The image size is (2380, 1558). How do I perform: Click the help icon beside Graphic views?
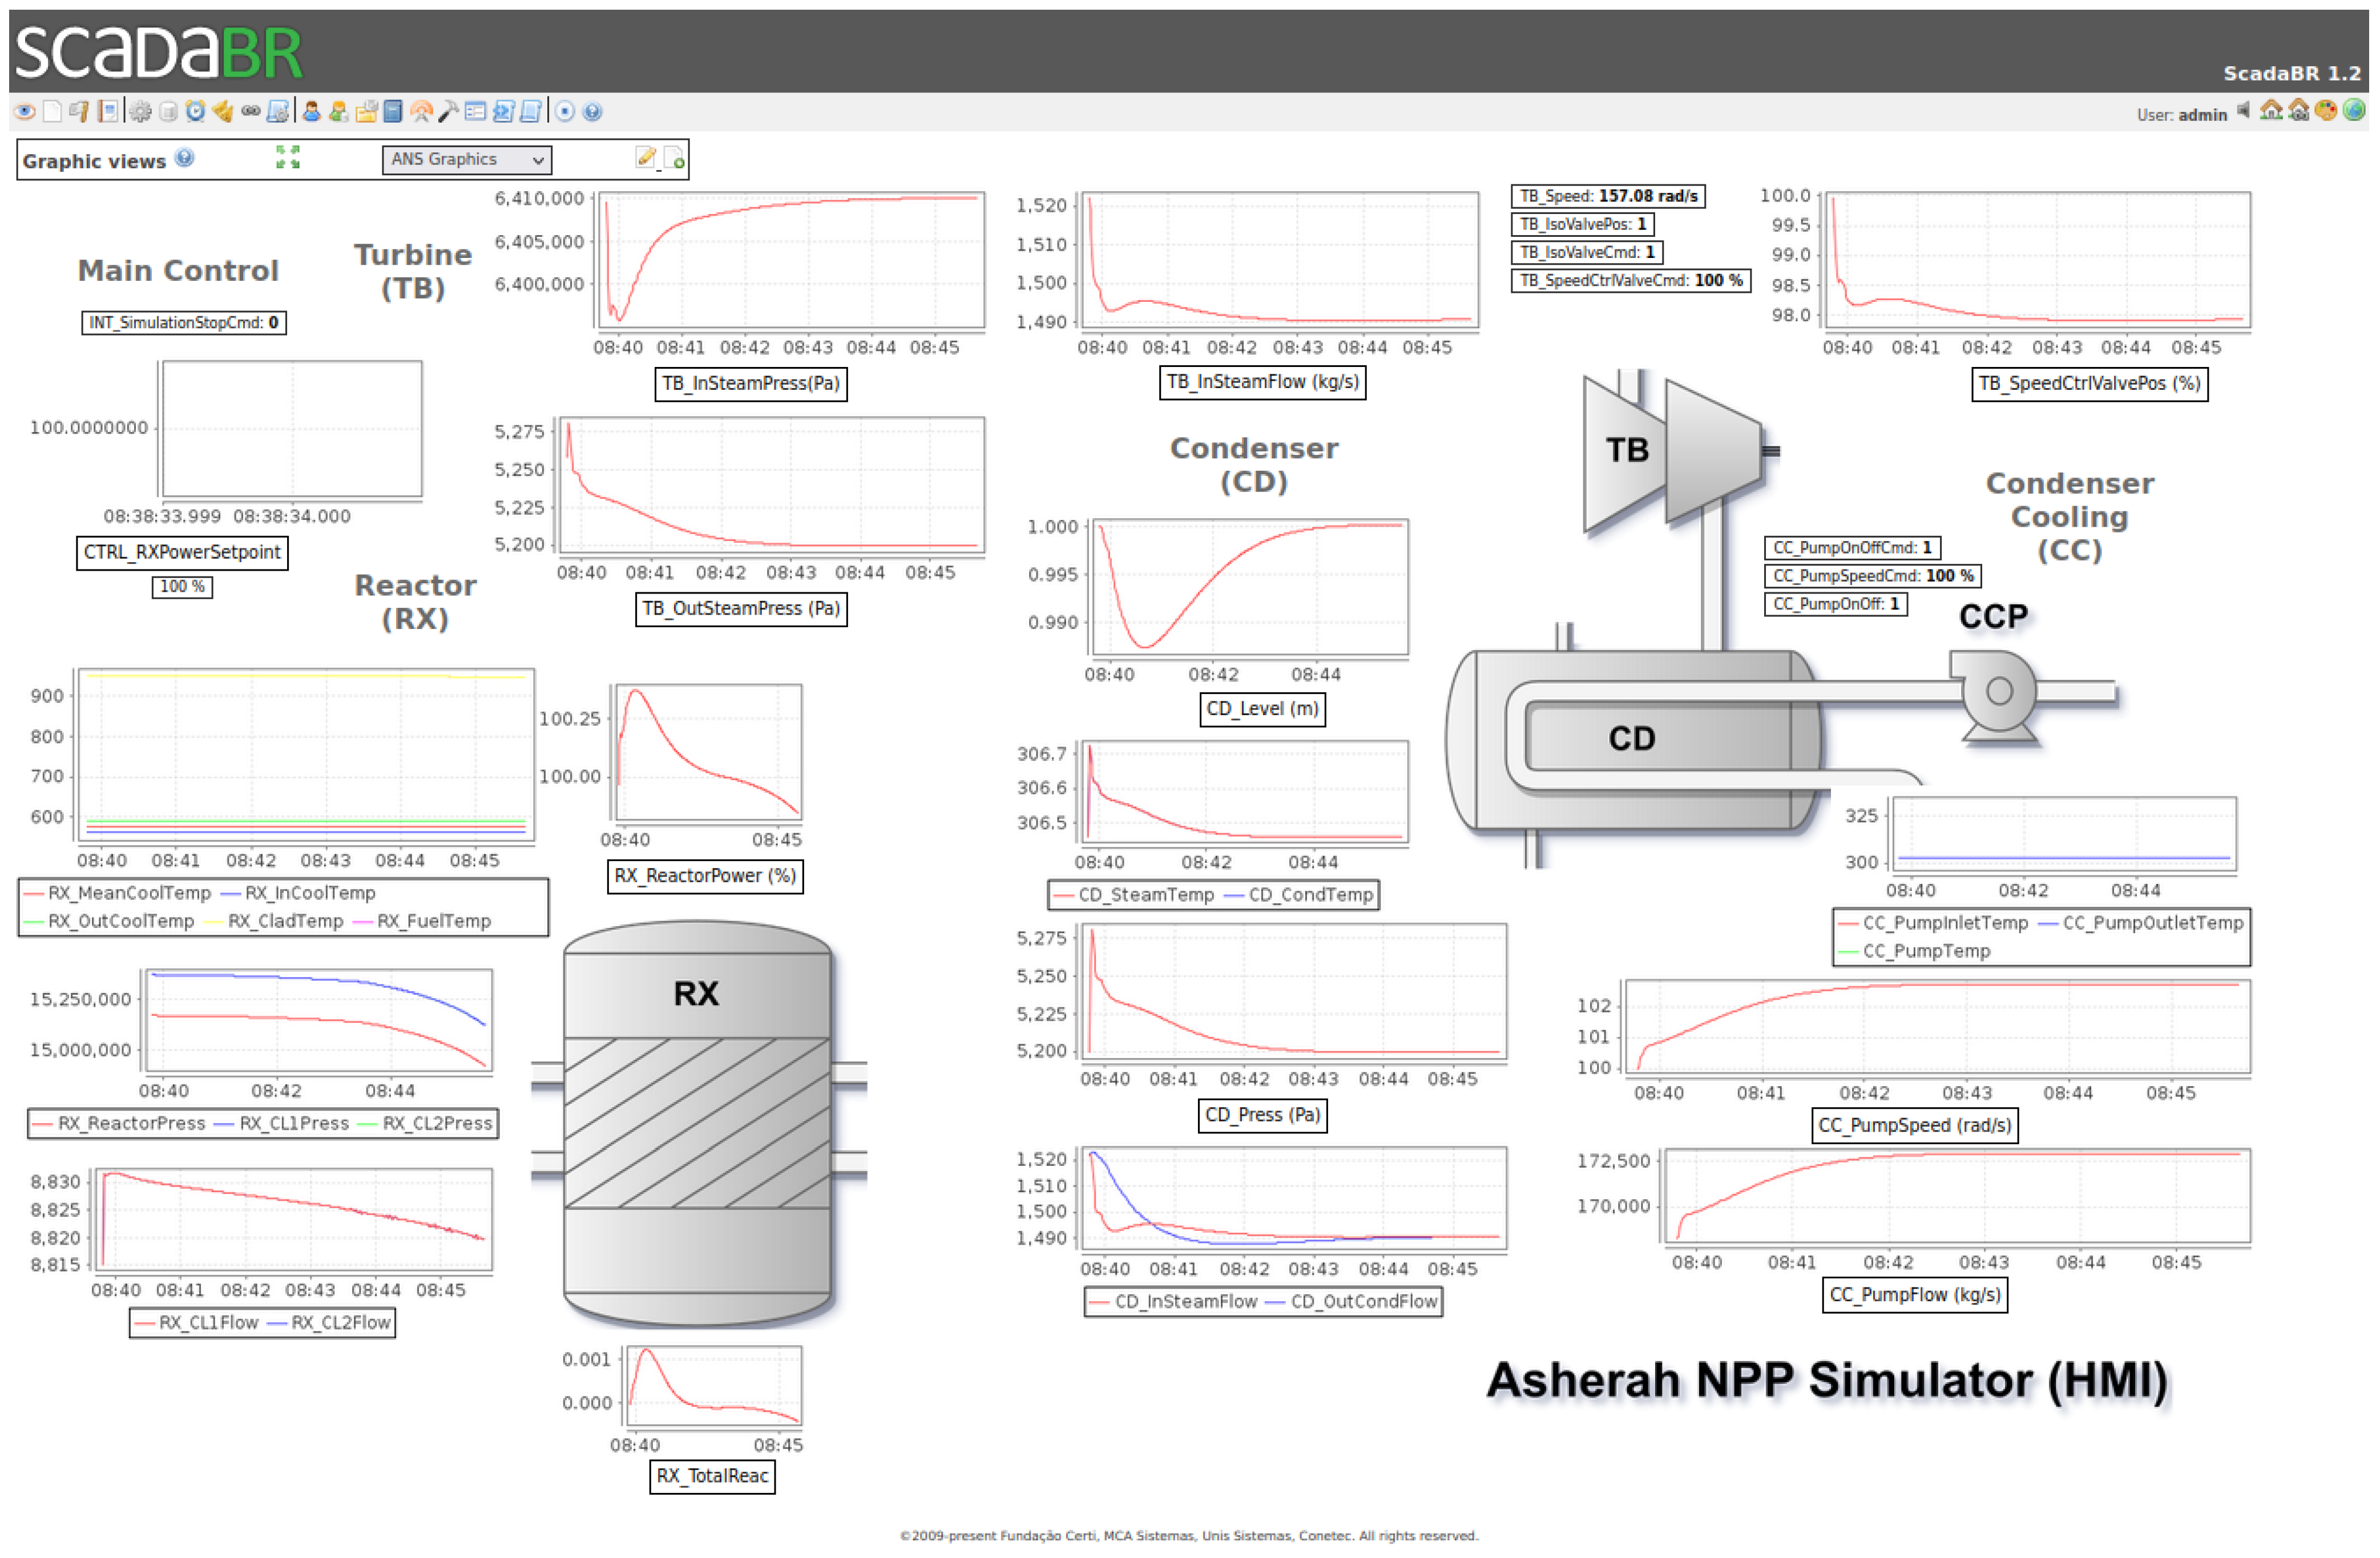(185, 158)
